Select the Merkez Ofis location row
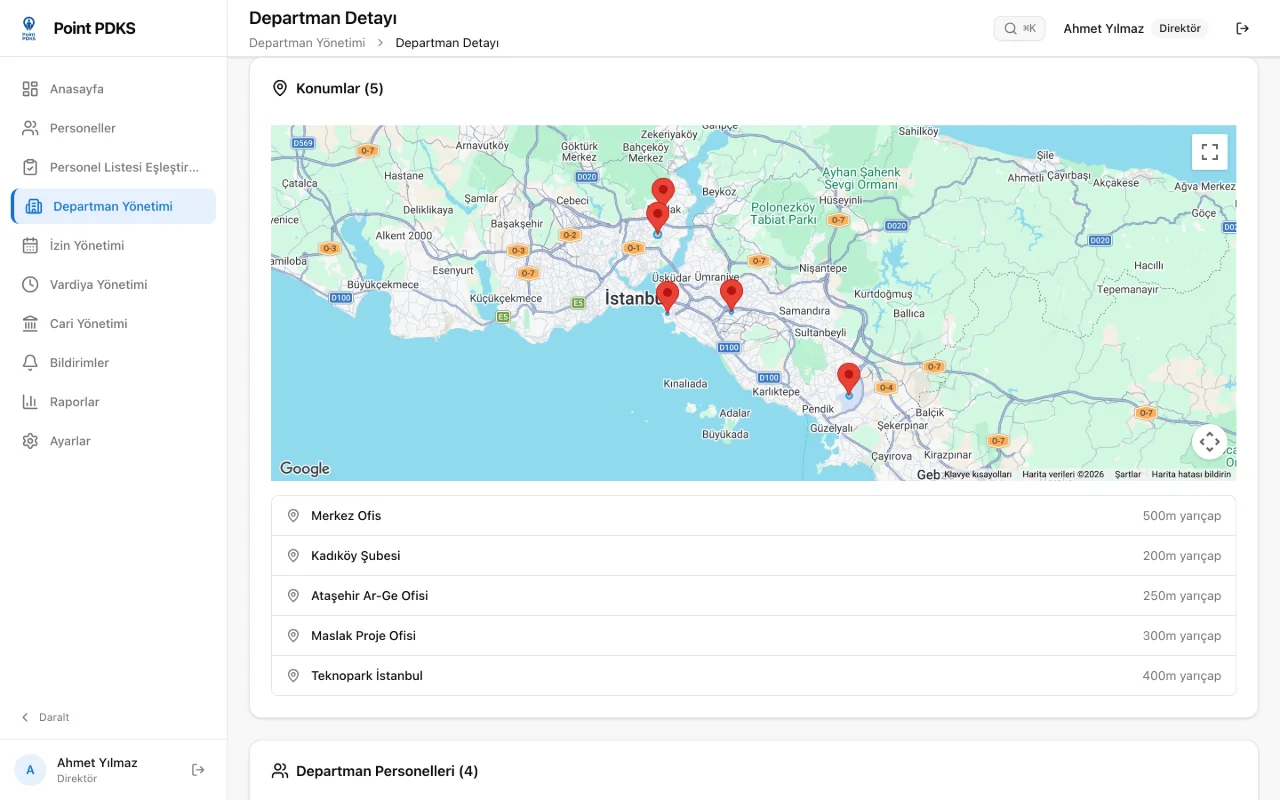The image size is (1280, 800). coord(753,516)
